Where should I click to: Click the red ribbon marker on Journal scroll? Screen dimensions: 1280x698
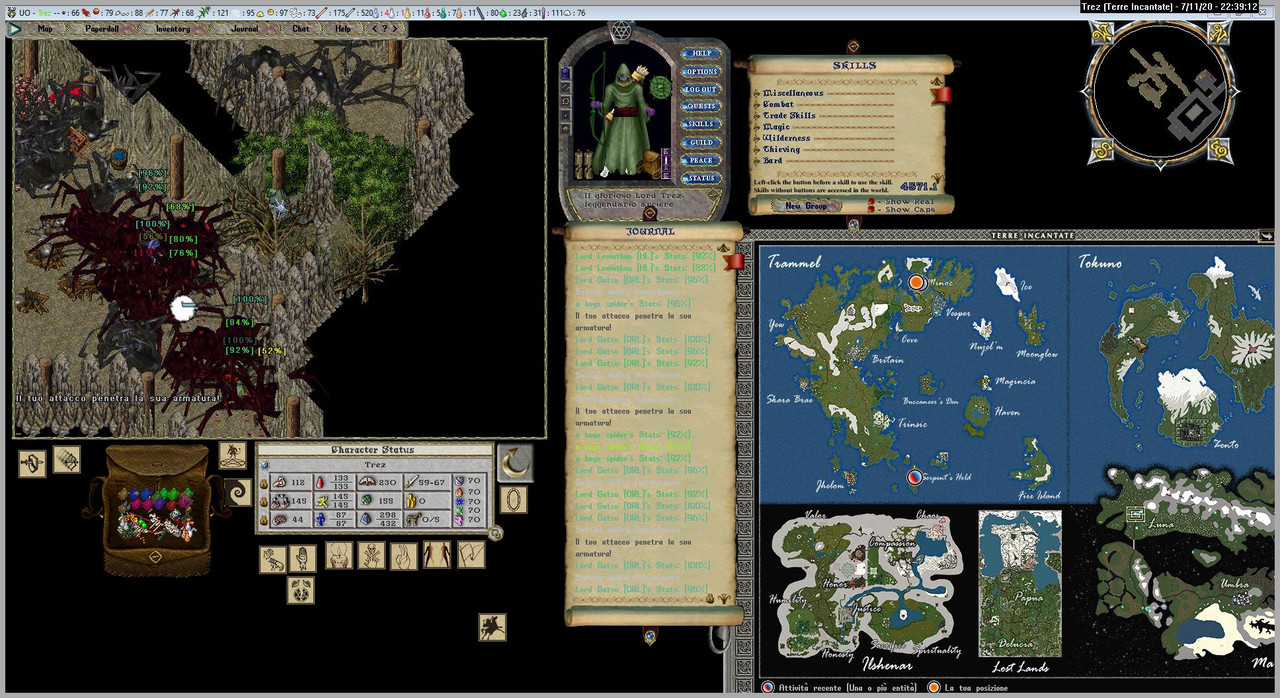click(733, 262)
